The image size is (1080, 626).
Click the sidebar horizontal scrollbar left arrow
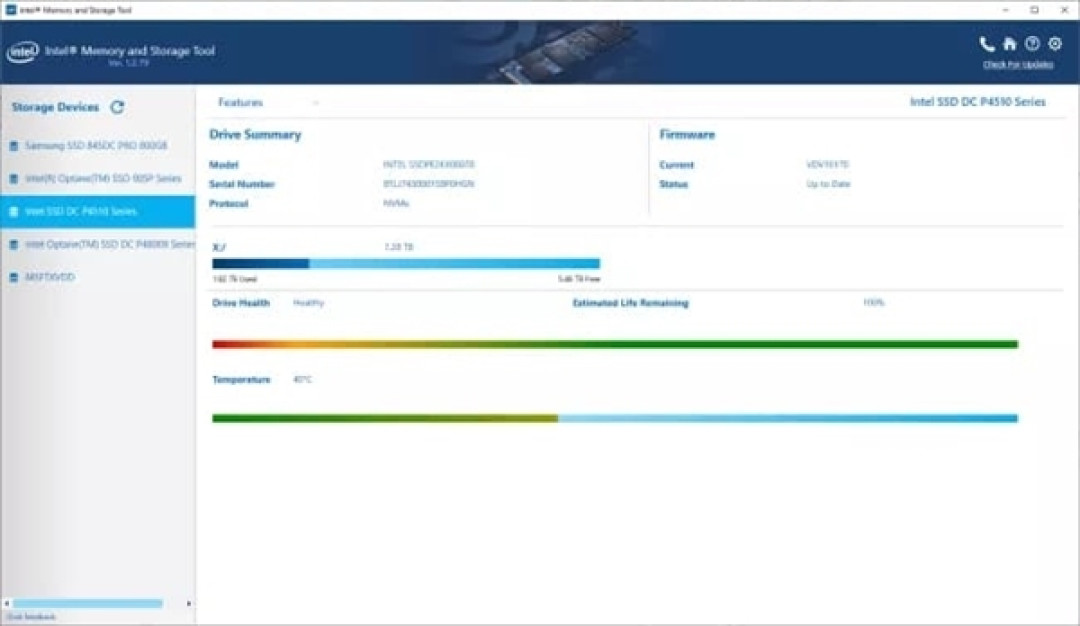tap(6, 604)
